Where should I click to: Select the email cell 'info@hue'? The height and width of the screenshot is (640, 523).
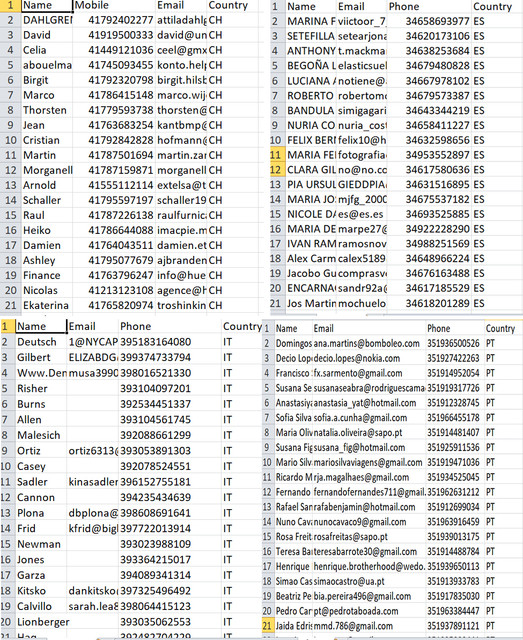point(181,276)
